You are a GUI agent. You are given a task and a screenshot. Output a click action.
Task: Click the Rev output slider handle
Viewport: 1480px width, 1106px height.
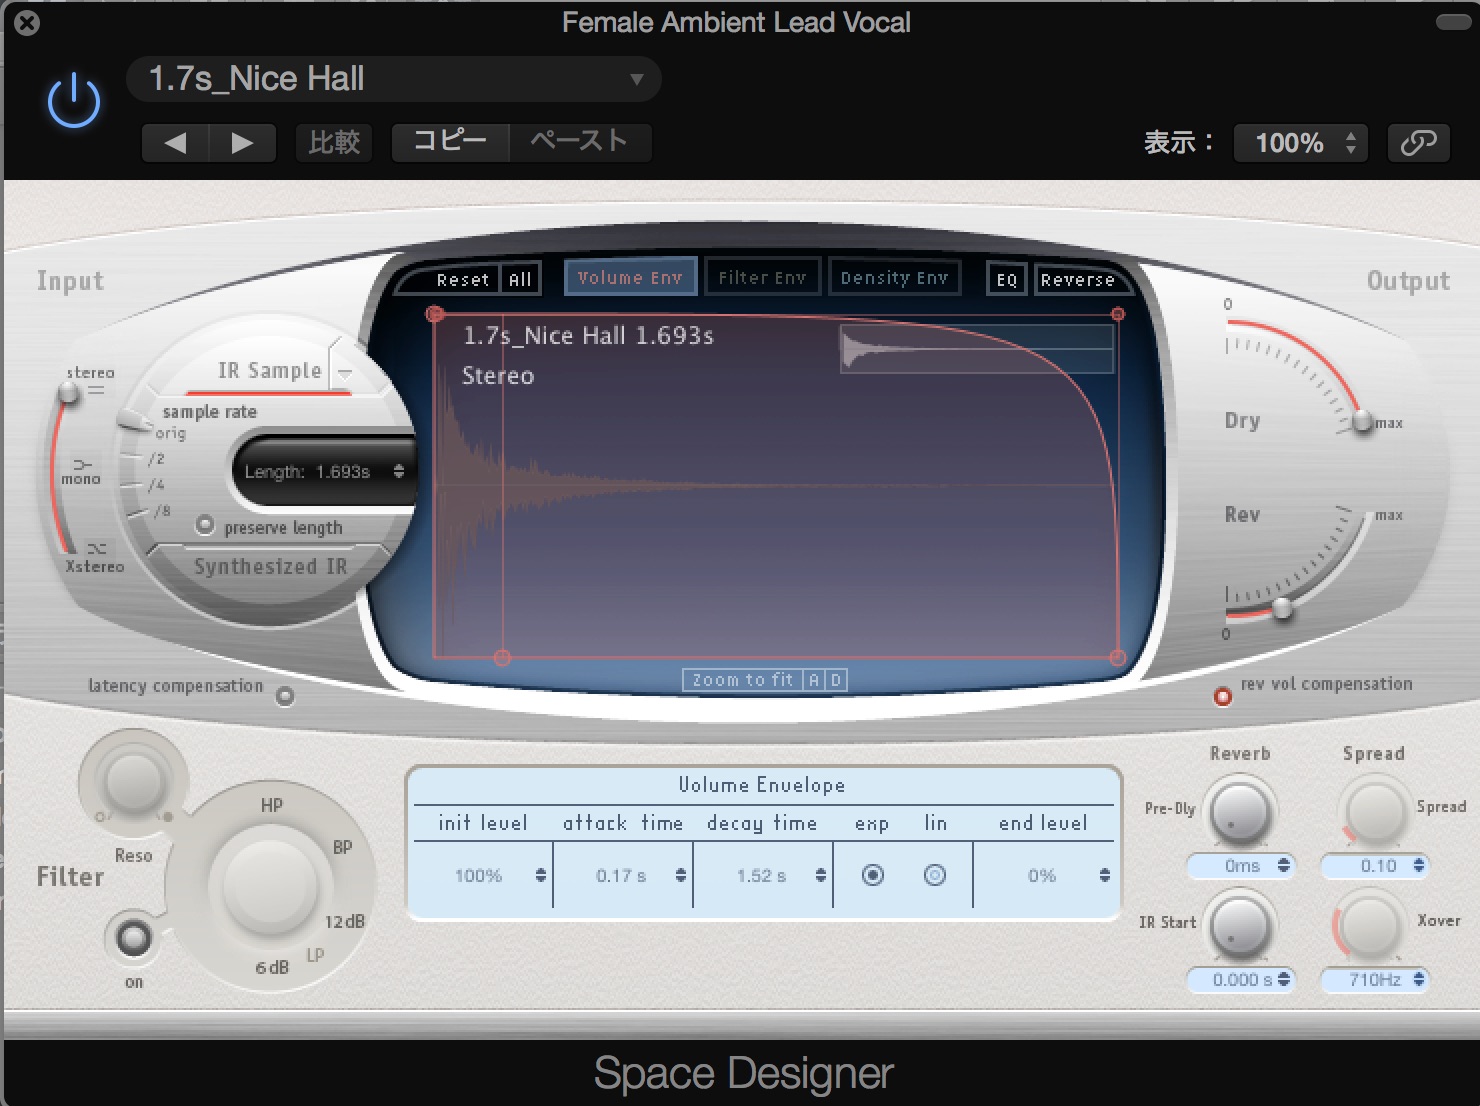1282,607
